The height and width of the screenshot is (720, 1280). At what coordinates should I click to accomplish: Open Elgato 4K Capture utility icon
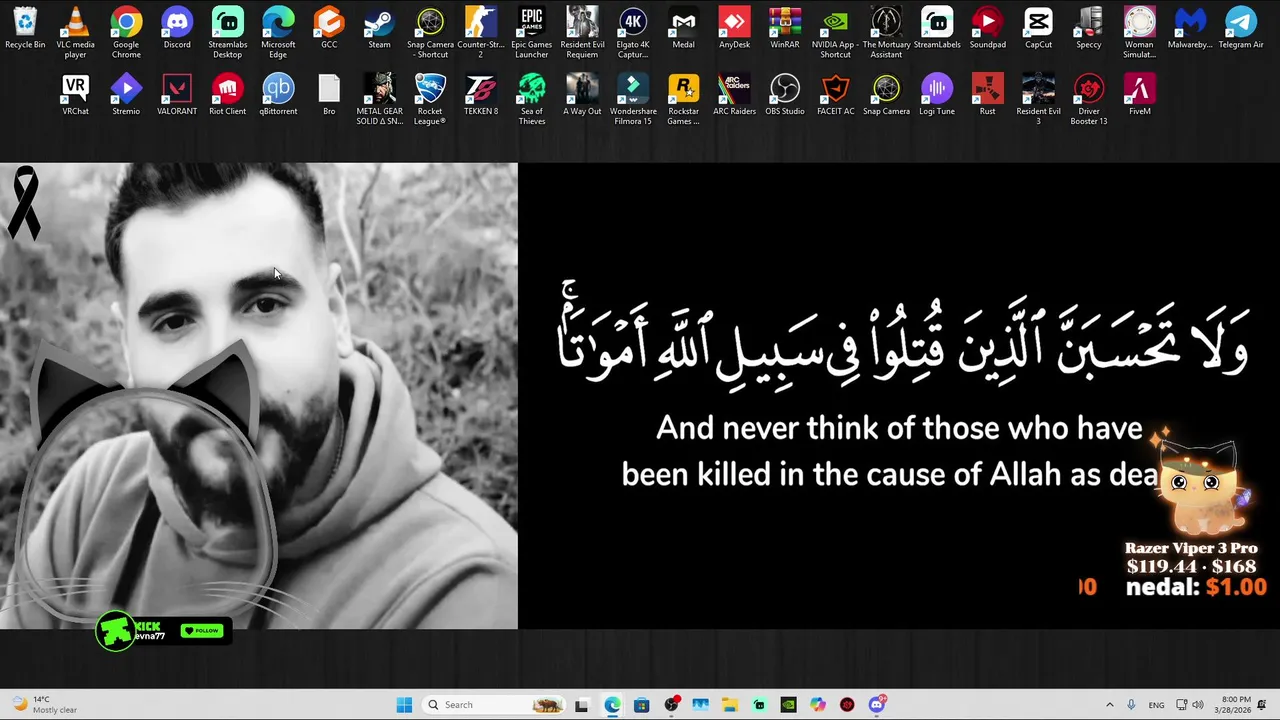tap(633, 32)
